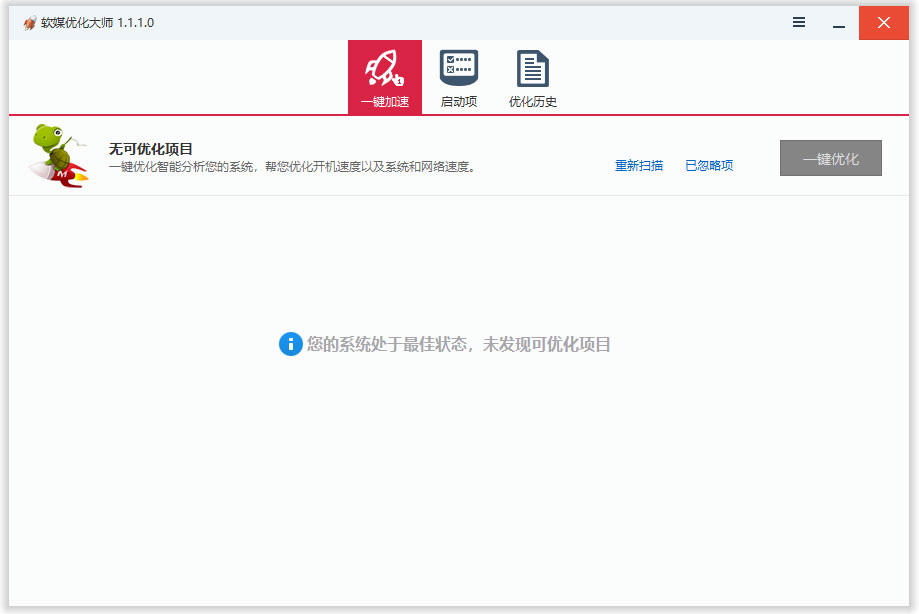Close the 软媒优化大师 window
This screenshot has width=919, height=614.
point(884,21)
